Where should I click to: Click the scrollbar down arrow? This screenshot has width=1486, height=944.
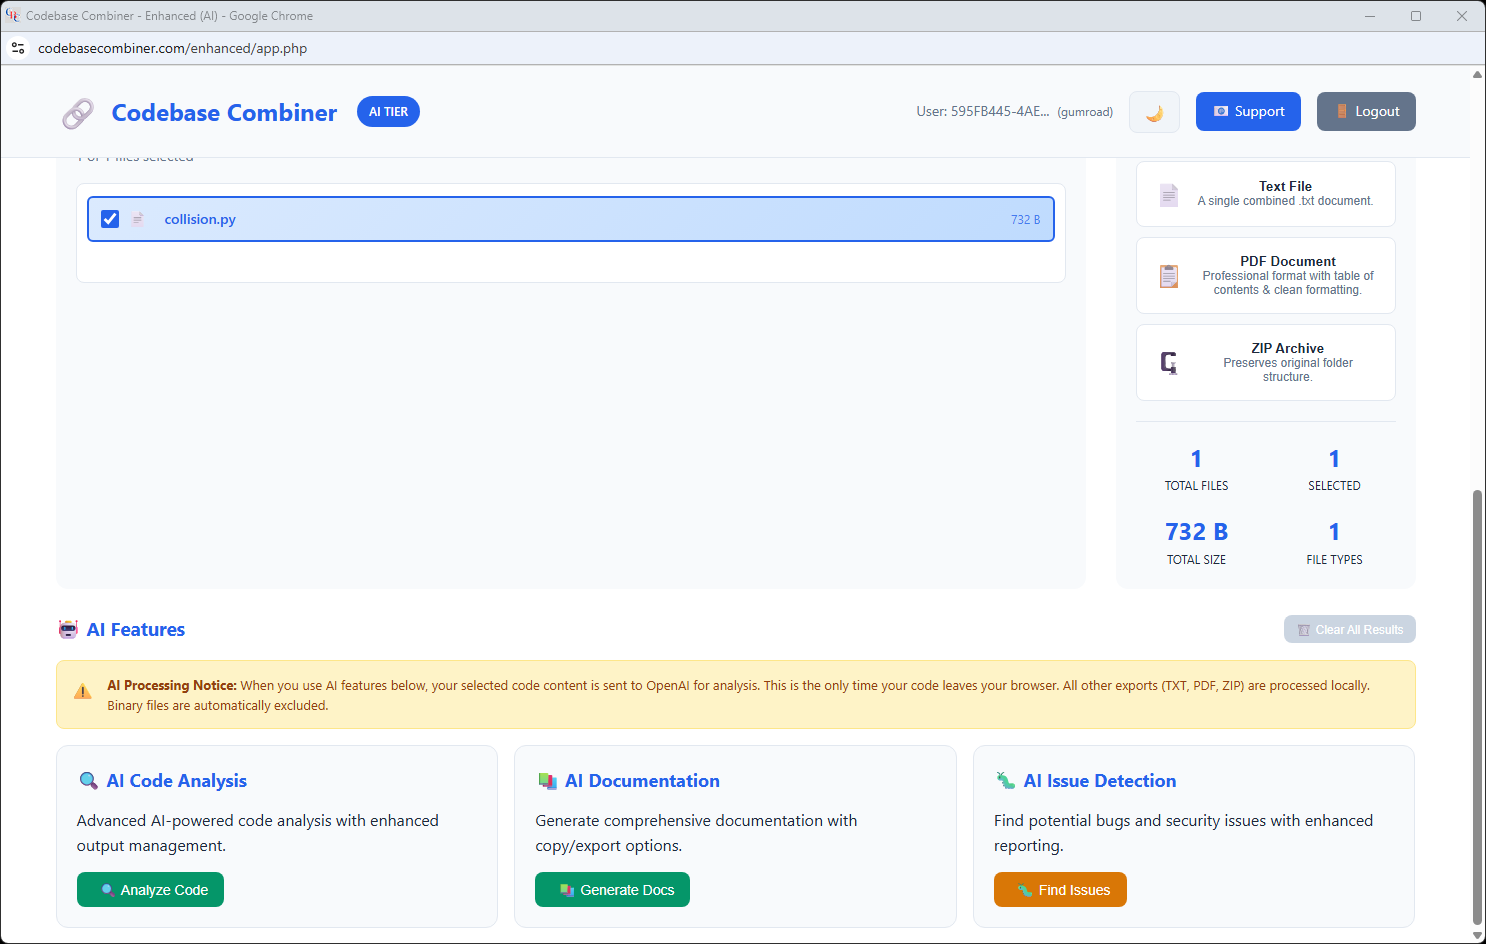tap(1478, 936)
